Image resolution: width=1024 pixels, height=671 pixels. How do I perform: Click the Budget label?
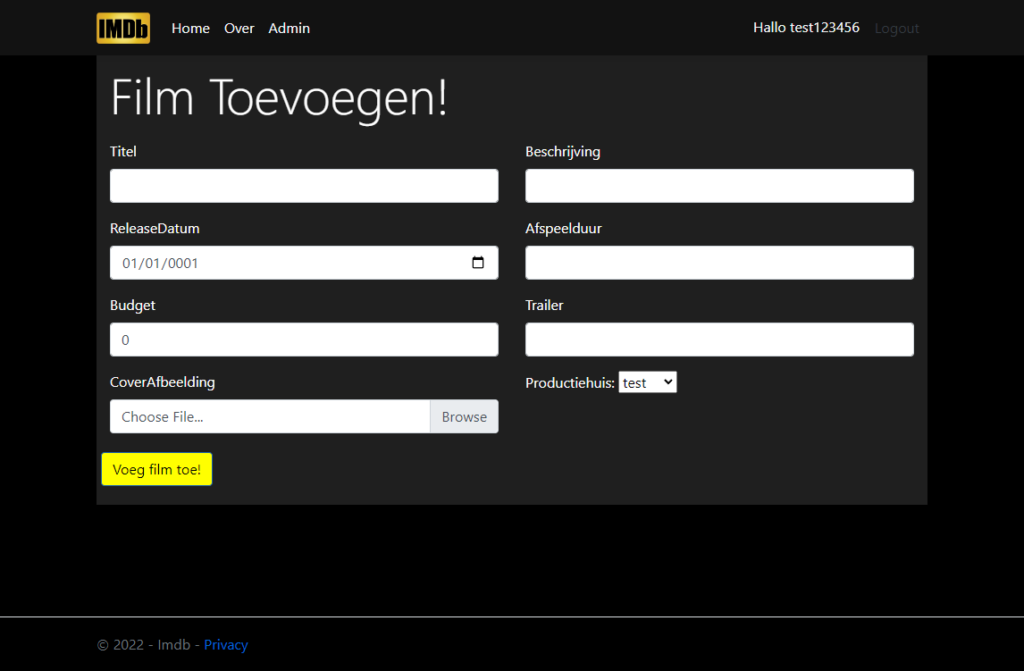[x=133, y=306]
